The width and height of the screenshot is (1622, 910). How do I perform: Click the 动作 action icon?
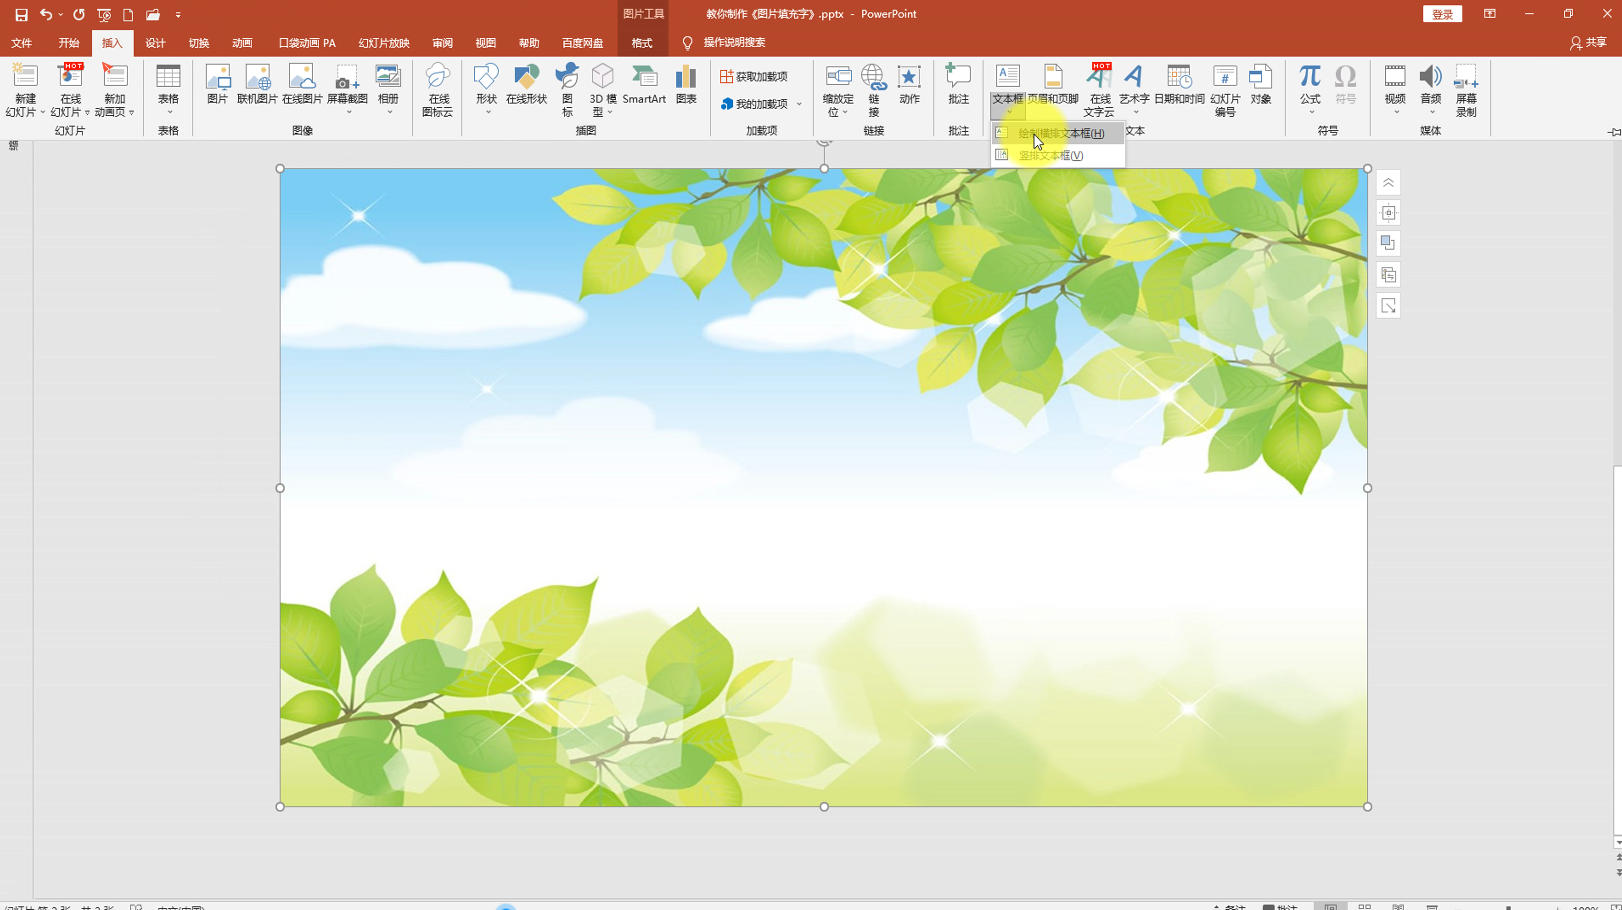[909, 84]
